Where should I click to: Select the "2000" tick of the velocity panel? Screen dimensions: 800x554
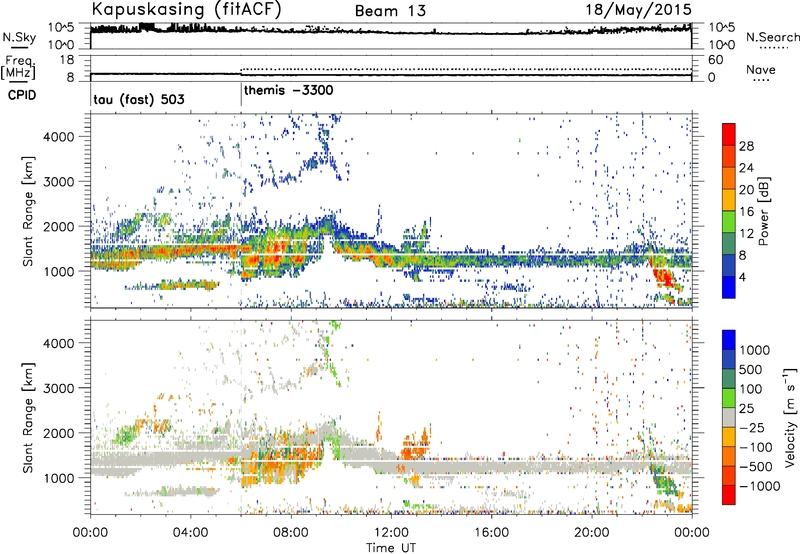pos(59,433)
